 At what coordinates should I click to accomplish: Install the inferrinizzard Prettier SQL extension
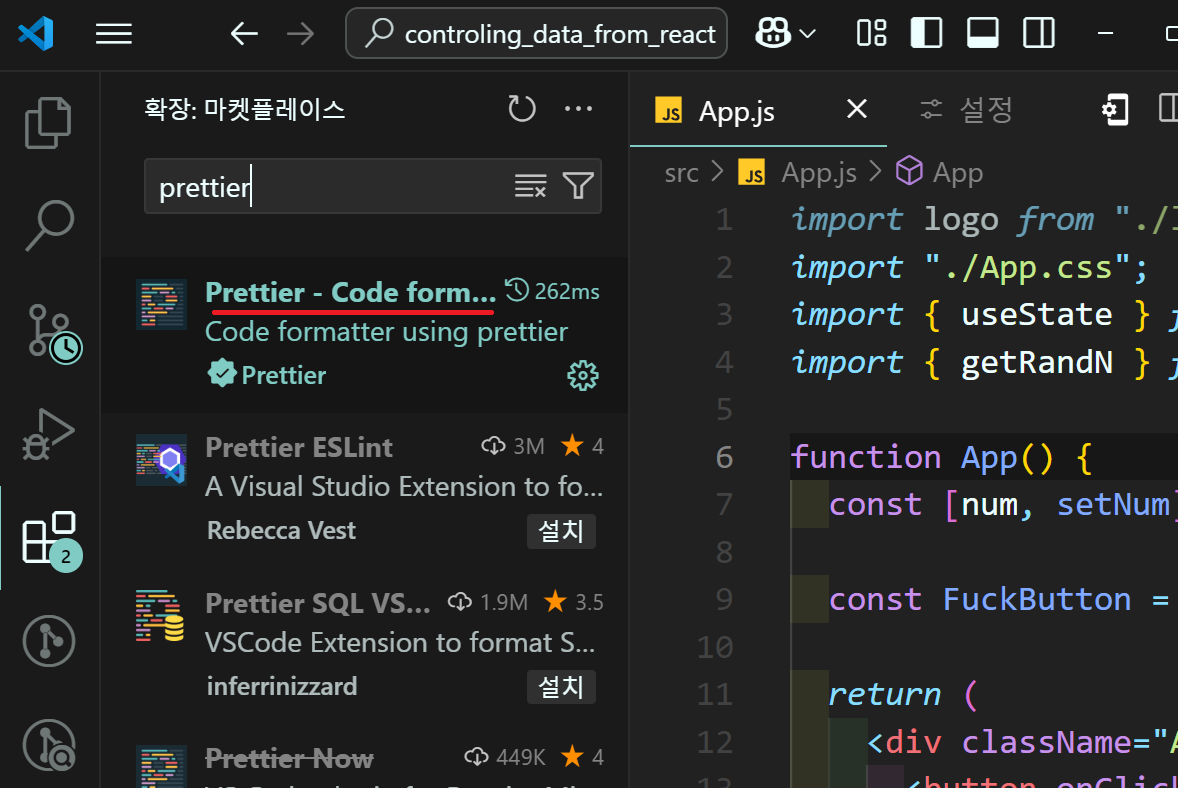pos(561,687)
